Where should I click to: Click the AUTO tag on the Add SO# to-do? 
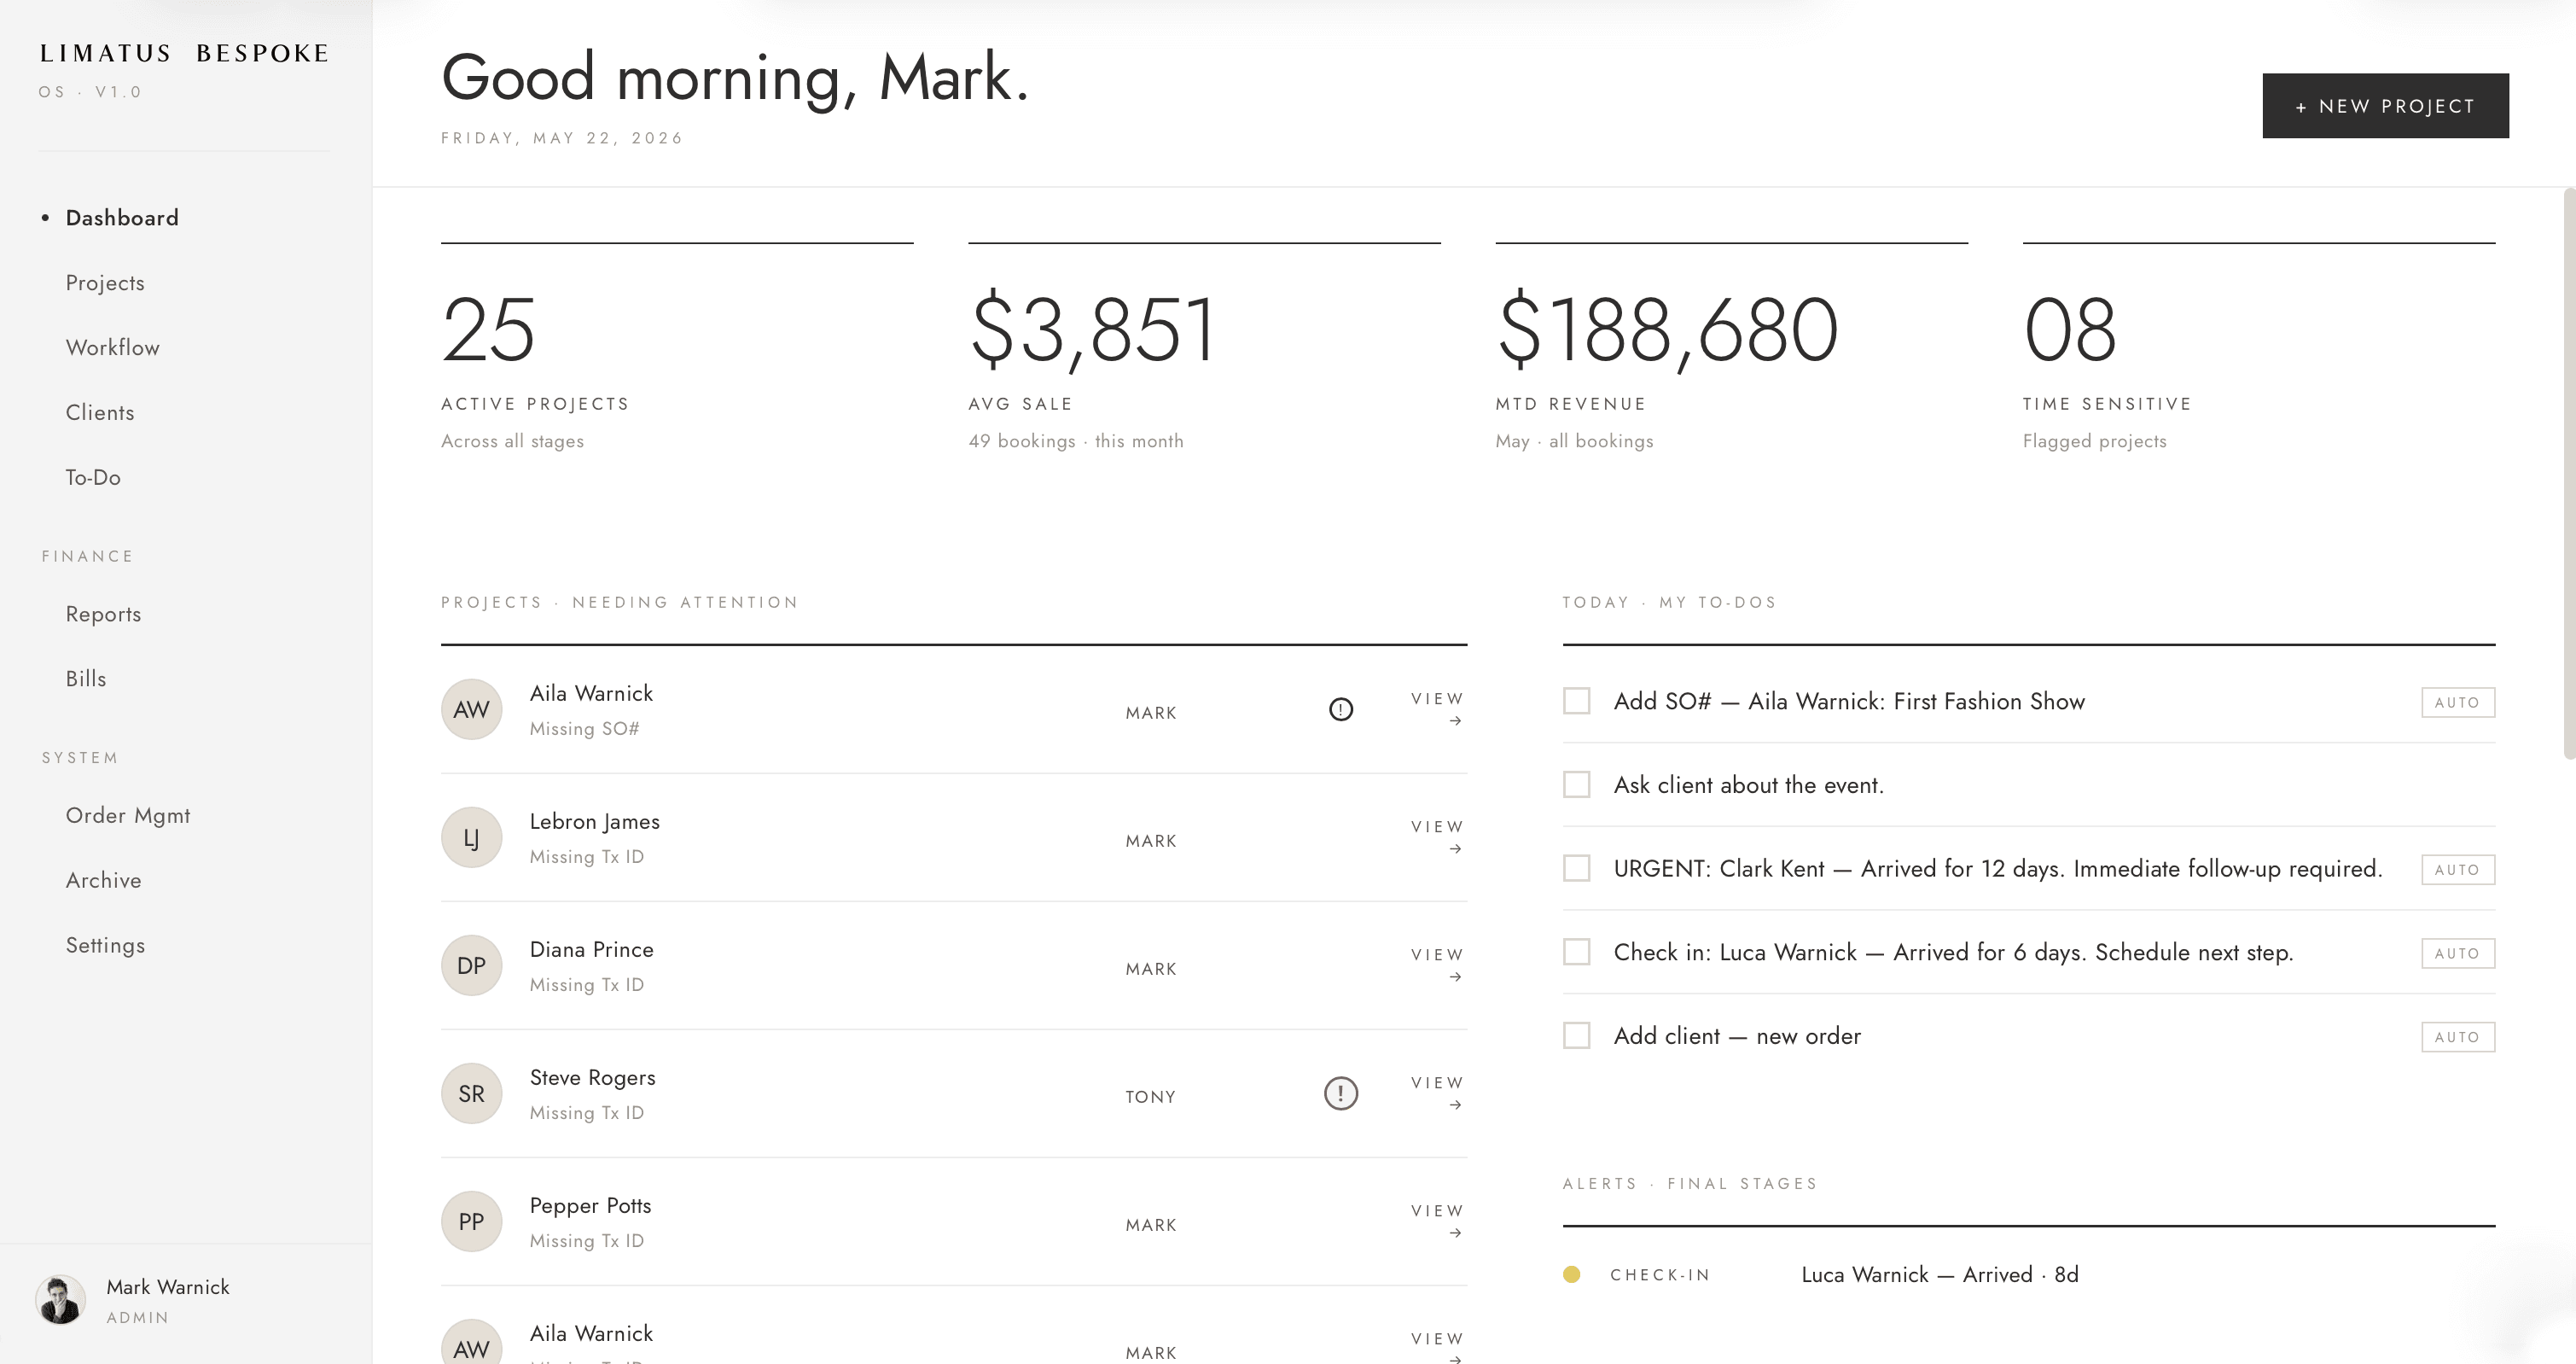tap(2457, 702)
